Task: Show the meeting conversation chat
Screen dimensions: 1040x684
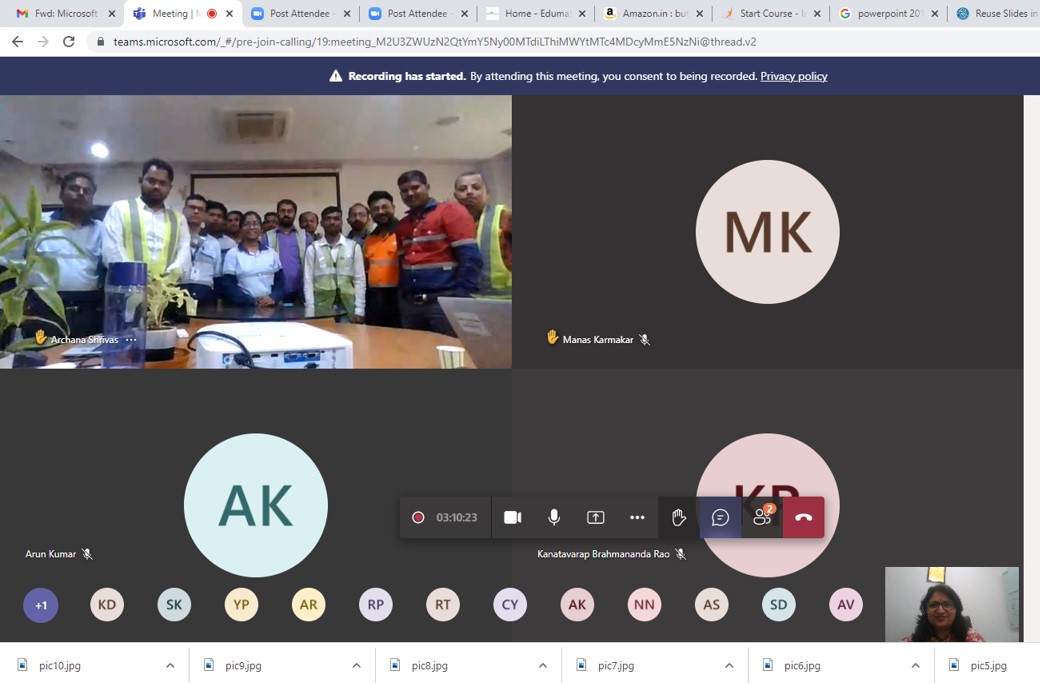Action: (x=720, y=517)
